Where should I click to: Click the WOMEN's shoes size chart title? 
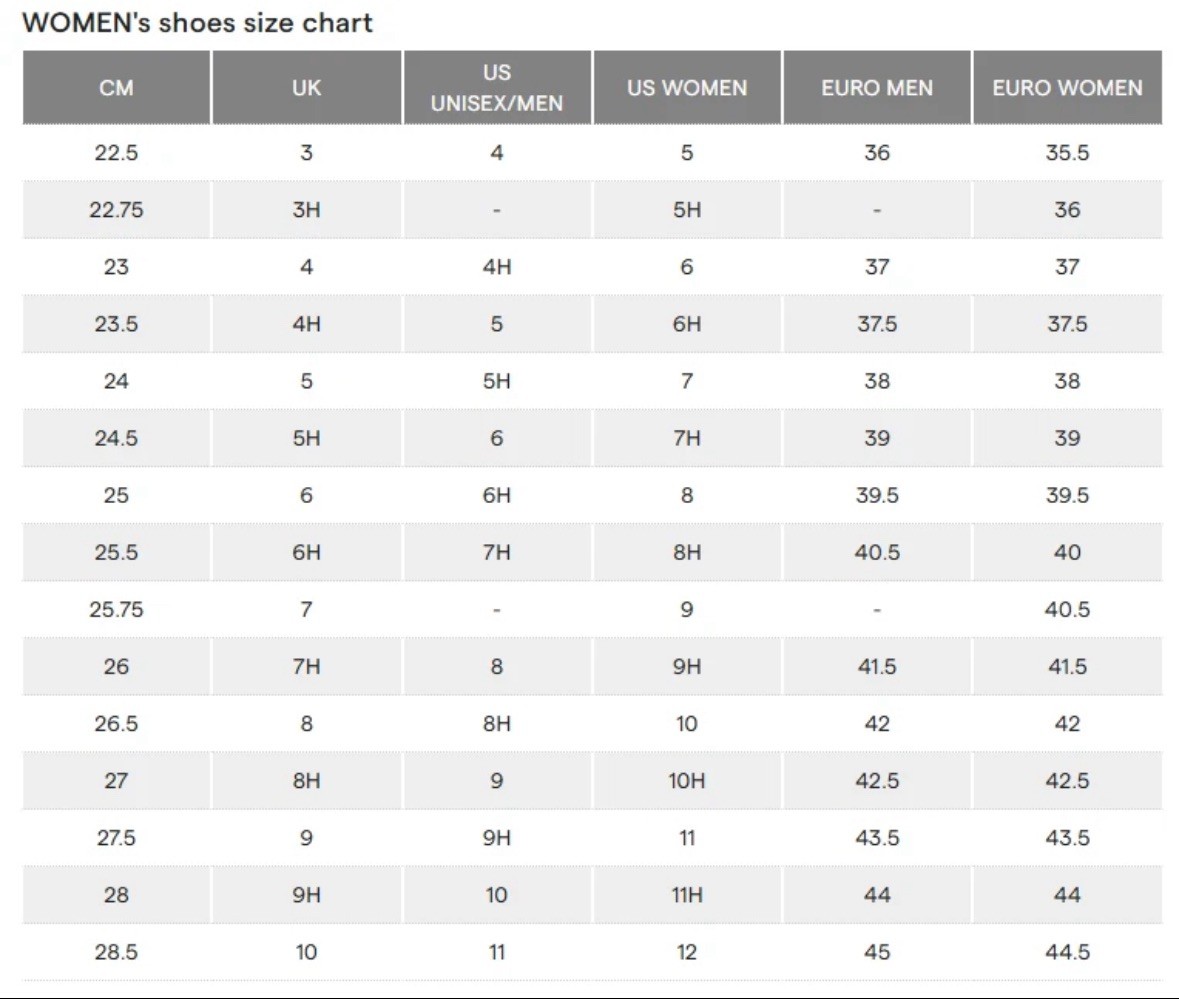197,23
